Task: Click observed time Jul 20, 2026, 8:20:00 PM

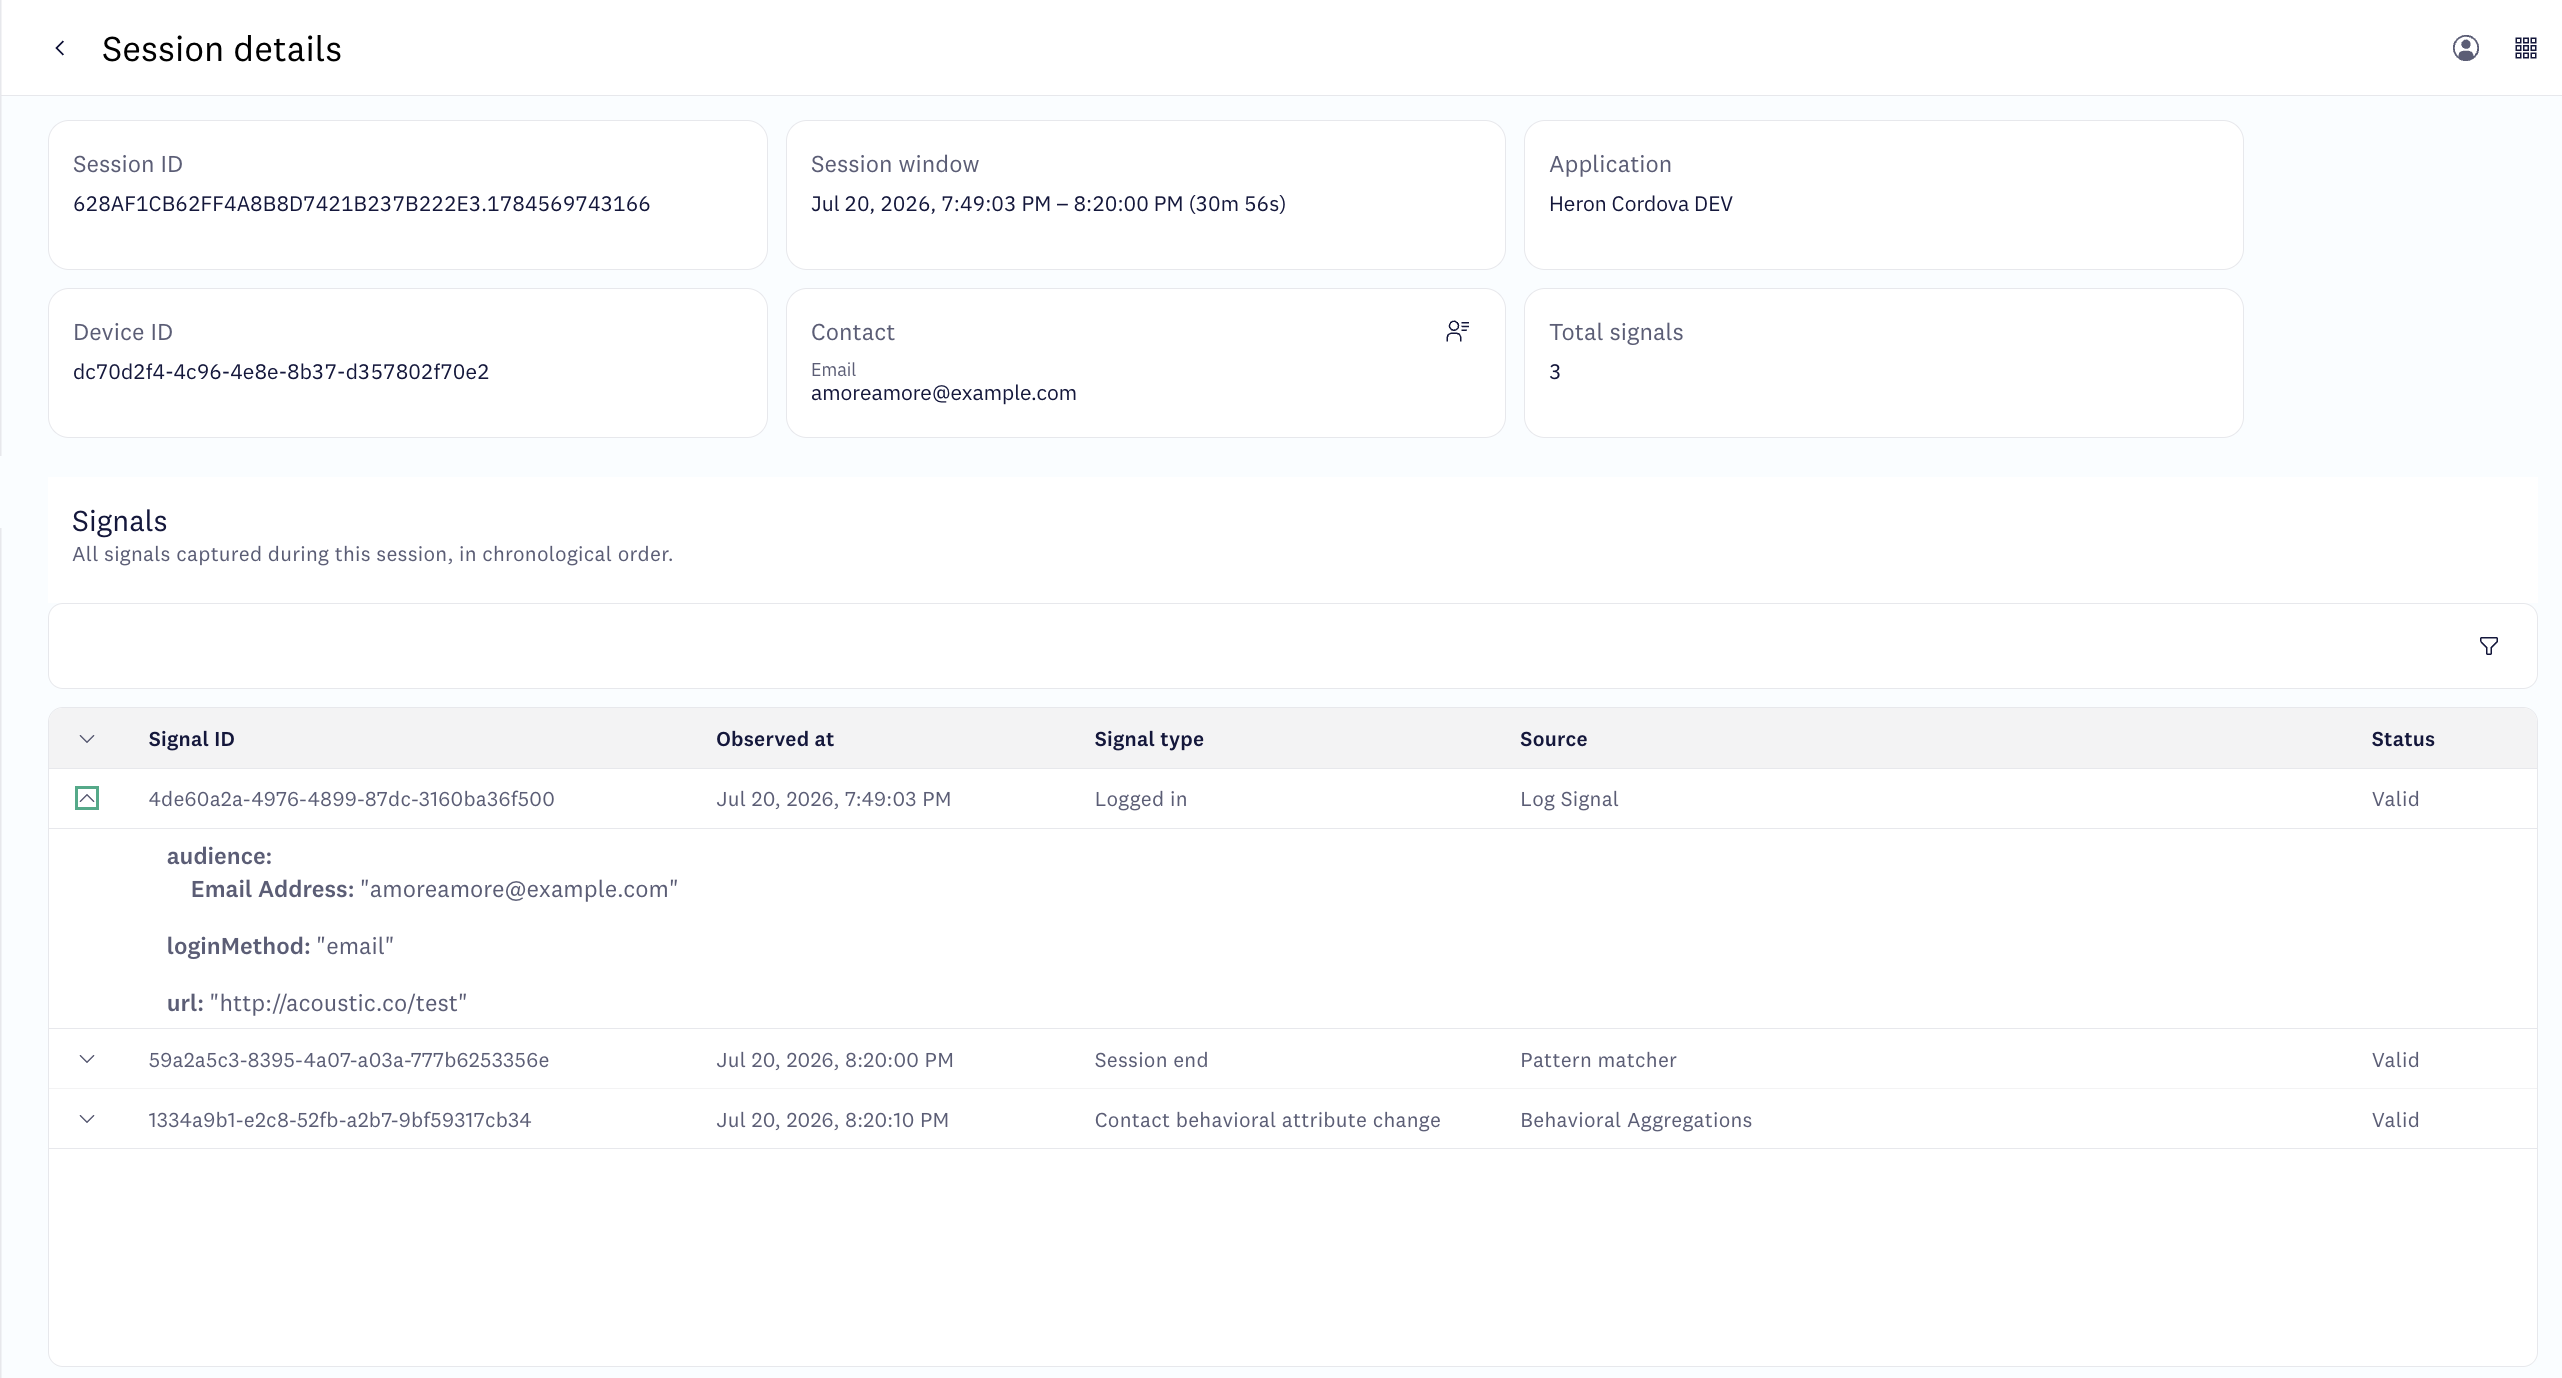Action: [x=834, y=1060]
